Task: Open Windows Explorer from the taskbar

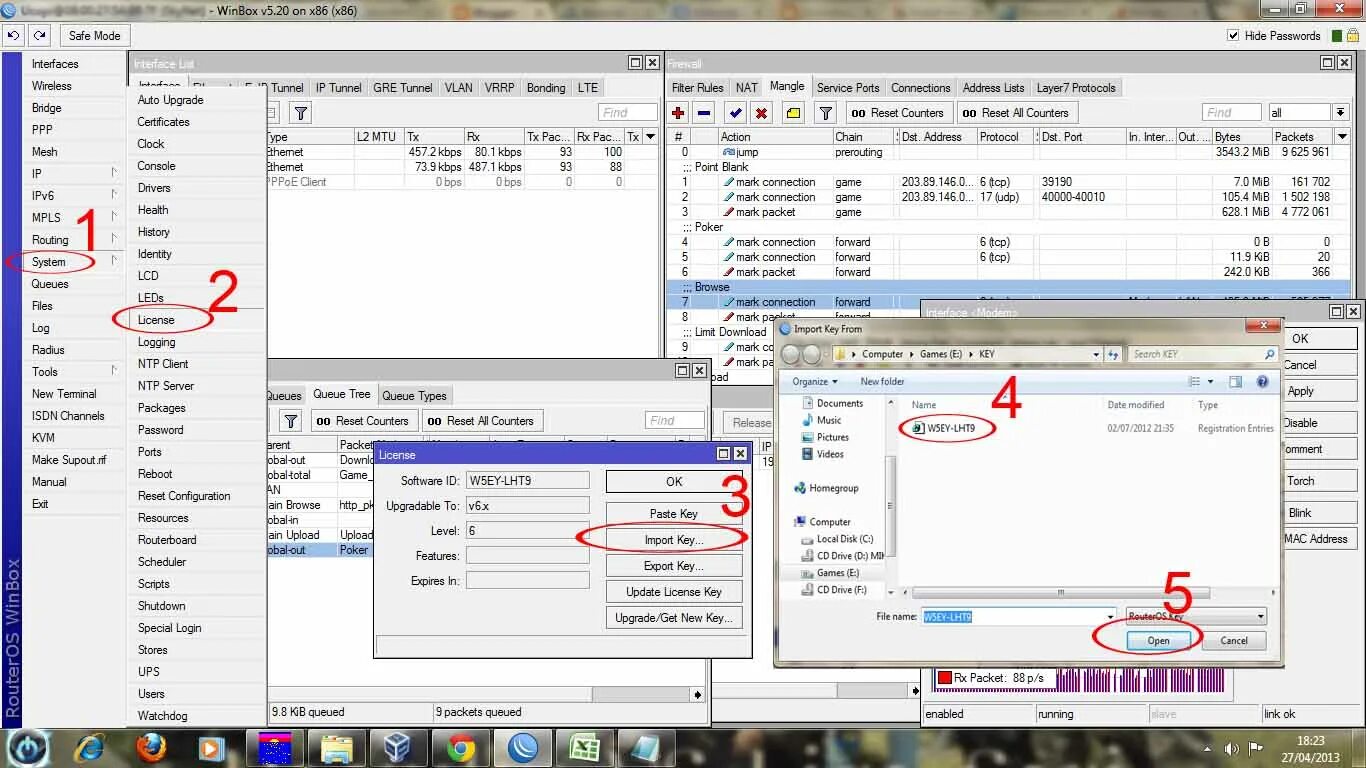Action: (336, 747)
